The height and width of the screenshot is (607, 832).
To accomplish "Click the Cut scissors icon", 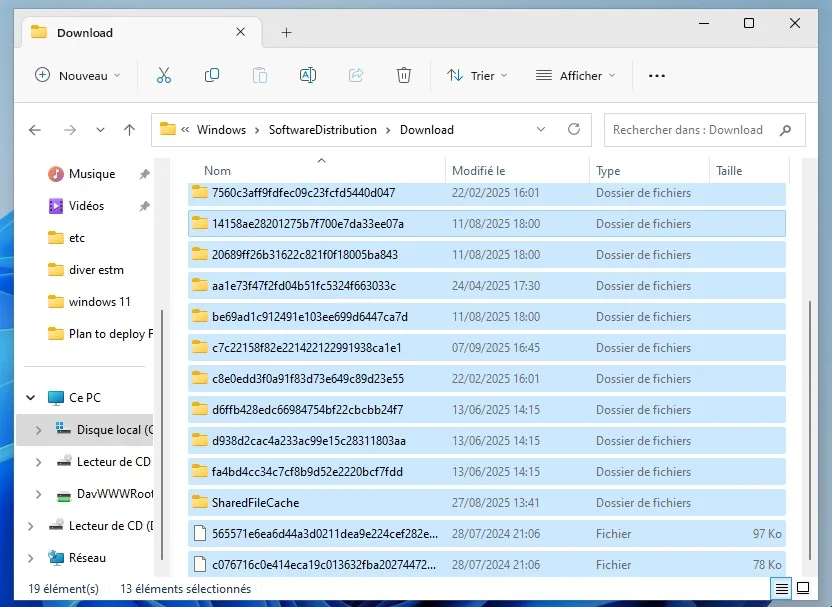I will pos(164,75).
